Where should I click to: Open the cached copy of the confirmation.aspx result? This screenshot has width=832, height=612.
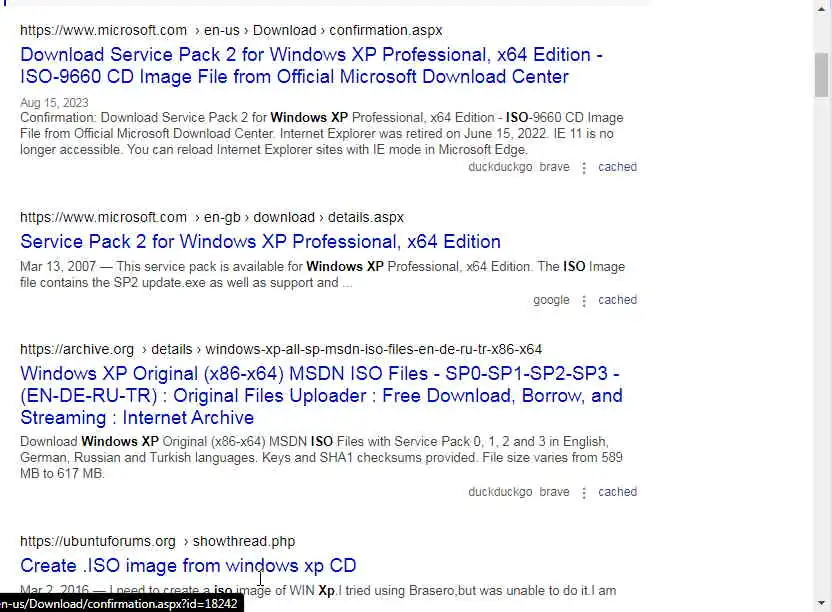pyautogui.click(x=618, y=167)
